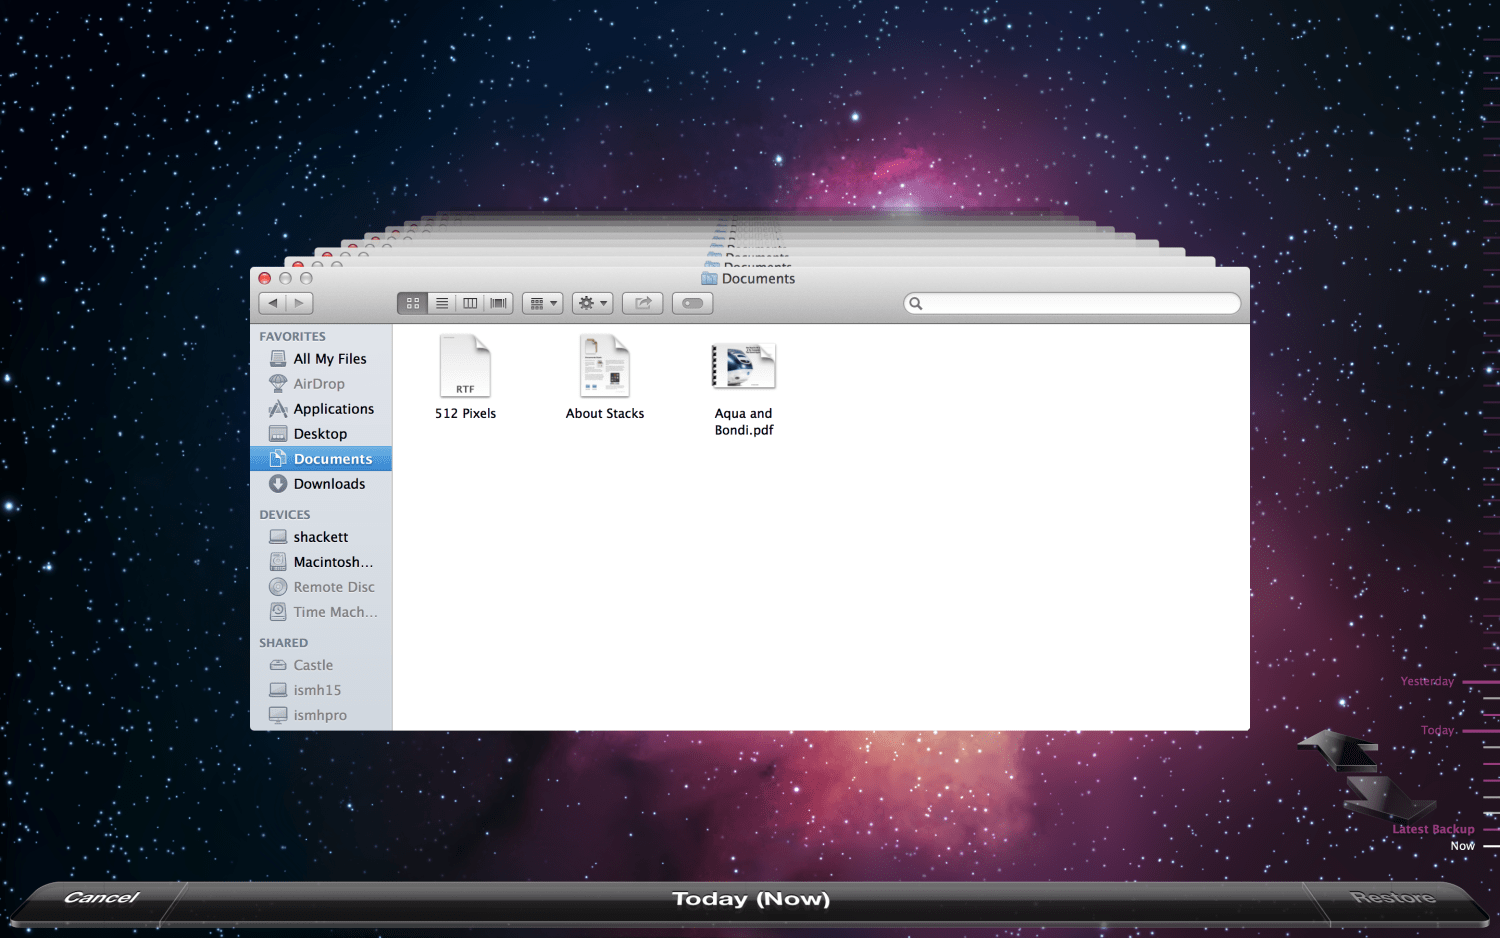Switch to list view mode
This screenshot has width=1500, height=938.
(x=441, y=303)
